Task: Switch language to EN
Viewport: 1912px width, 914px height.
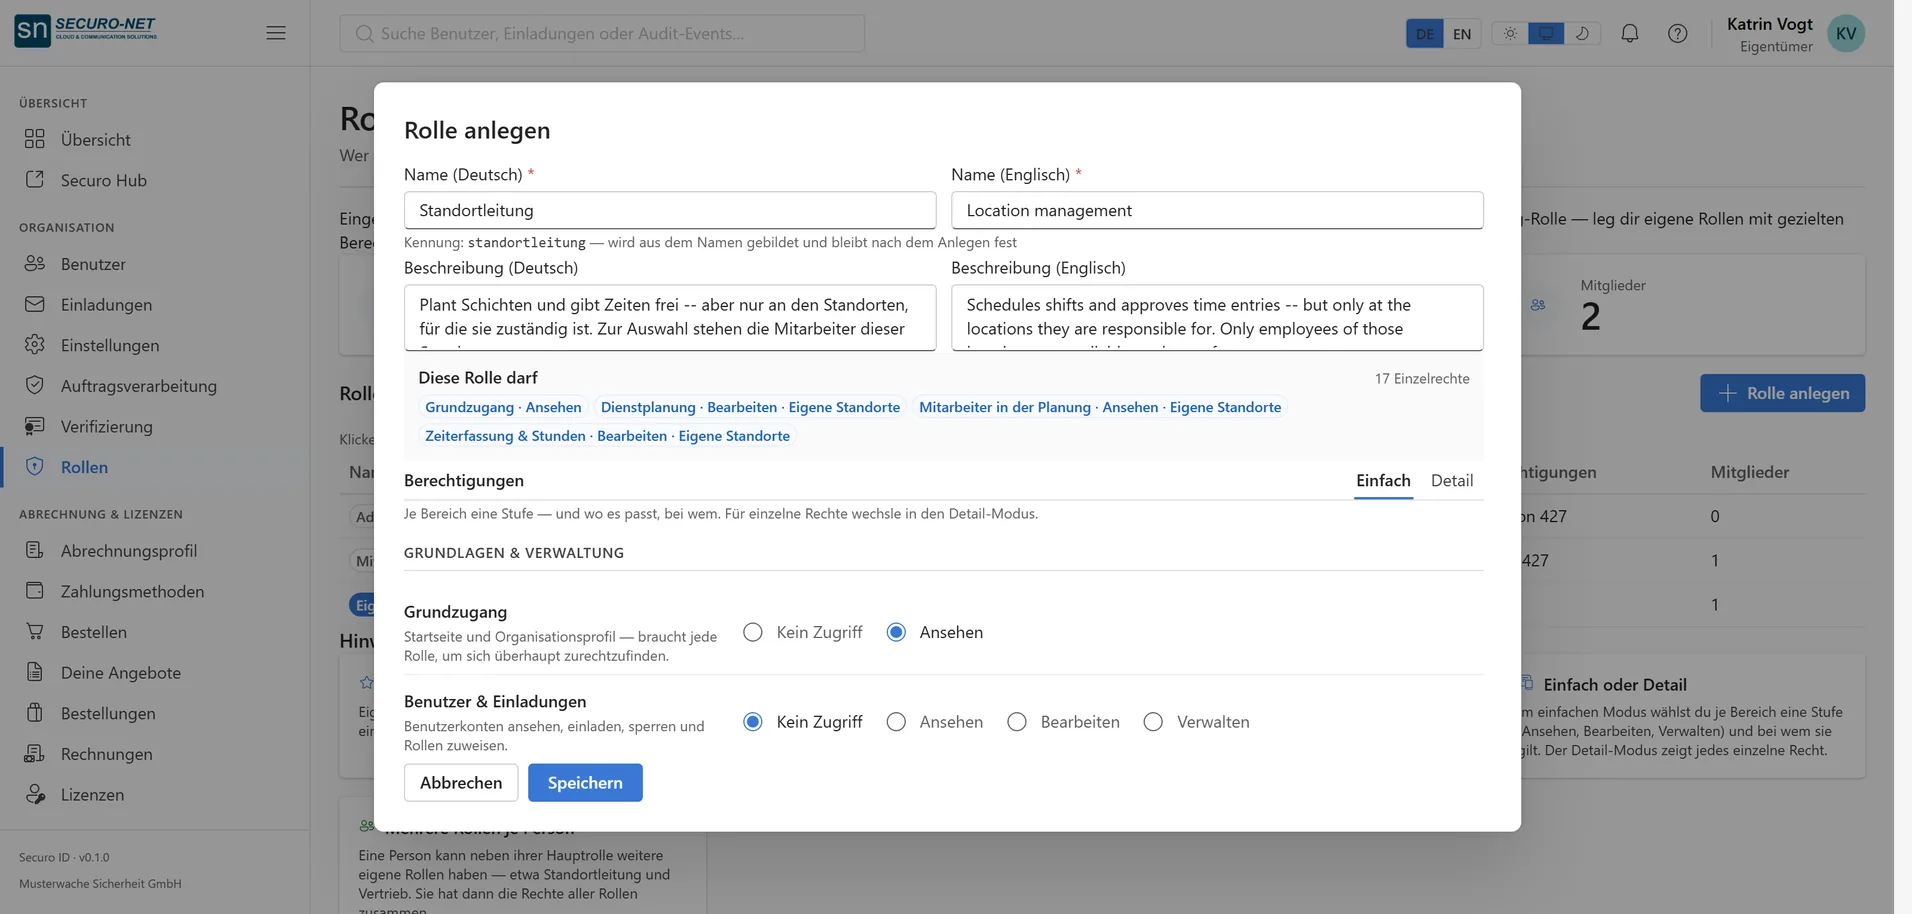Action: pos(1462,34)
